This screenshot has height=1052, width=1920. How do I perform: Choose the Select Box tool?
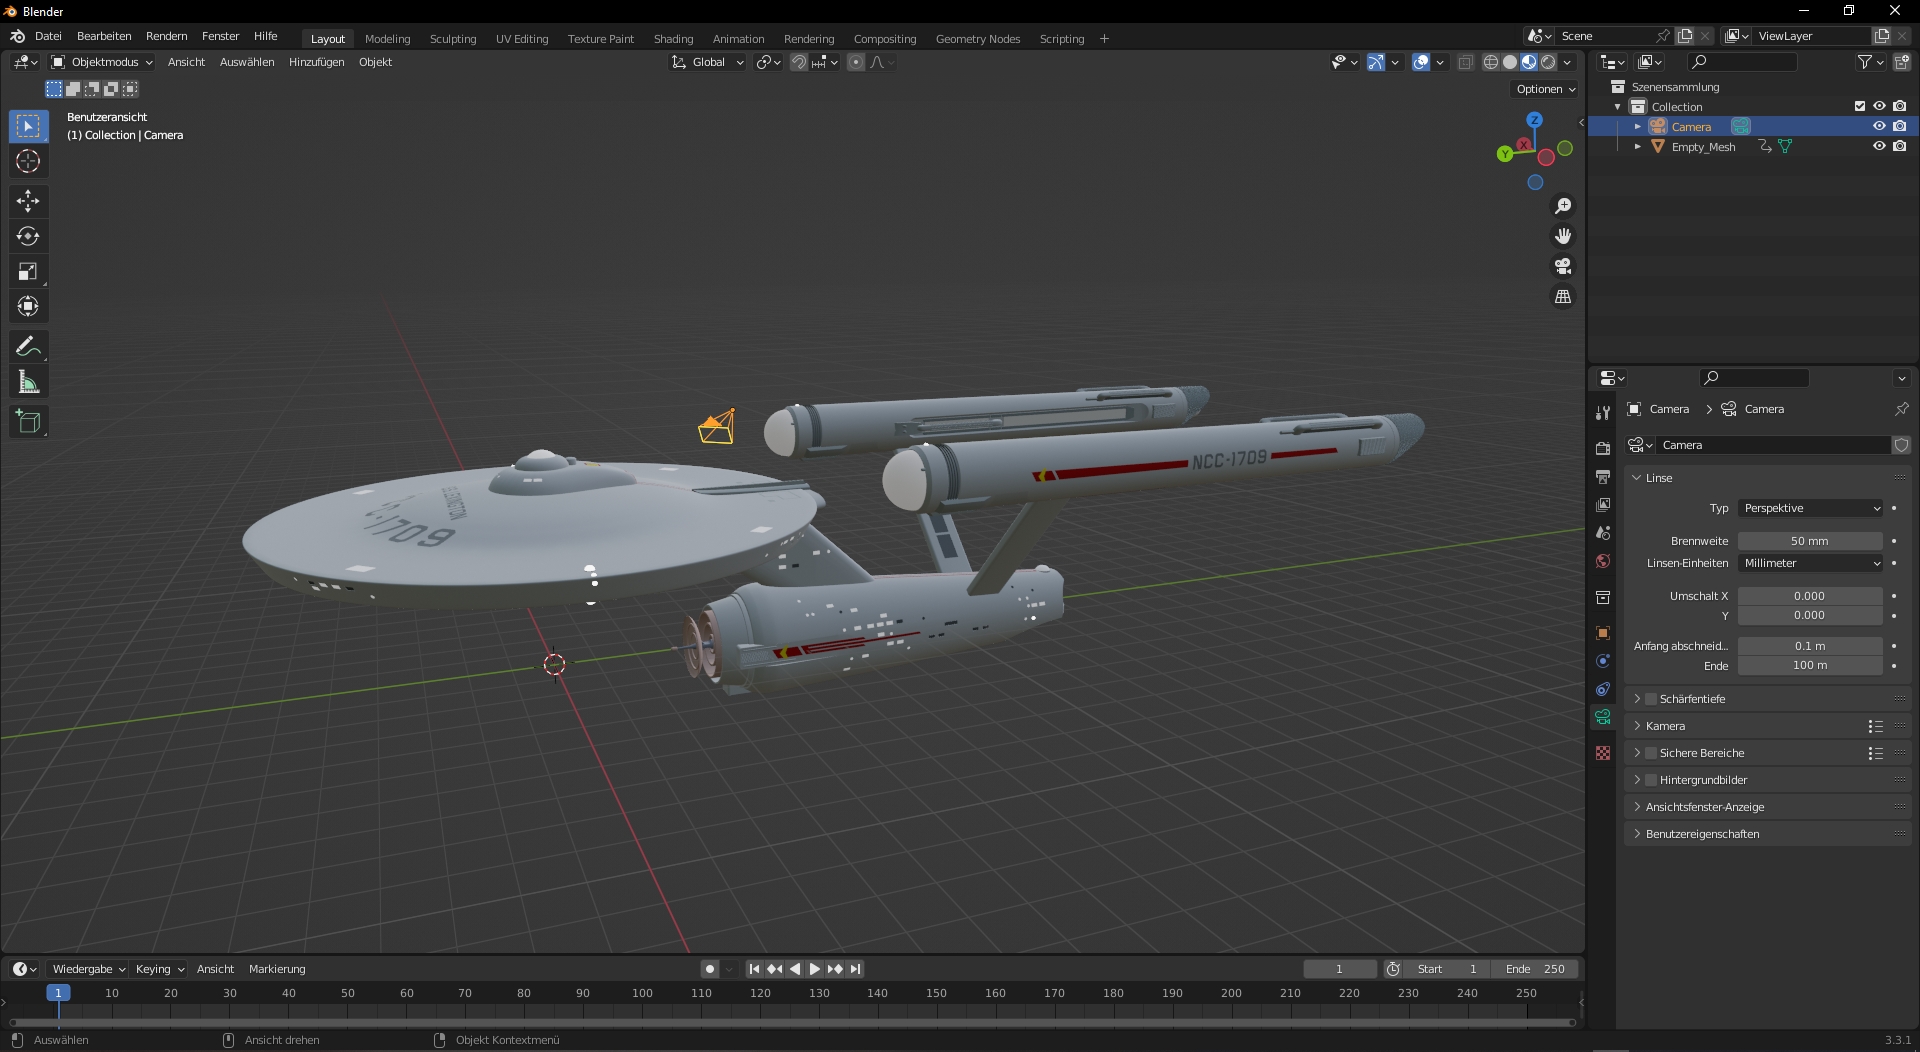tap(28, 126)
